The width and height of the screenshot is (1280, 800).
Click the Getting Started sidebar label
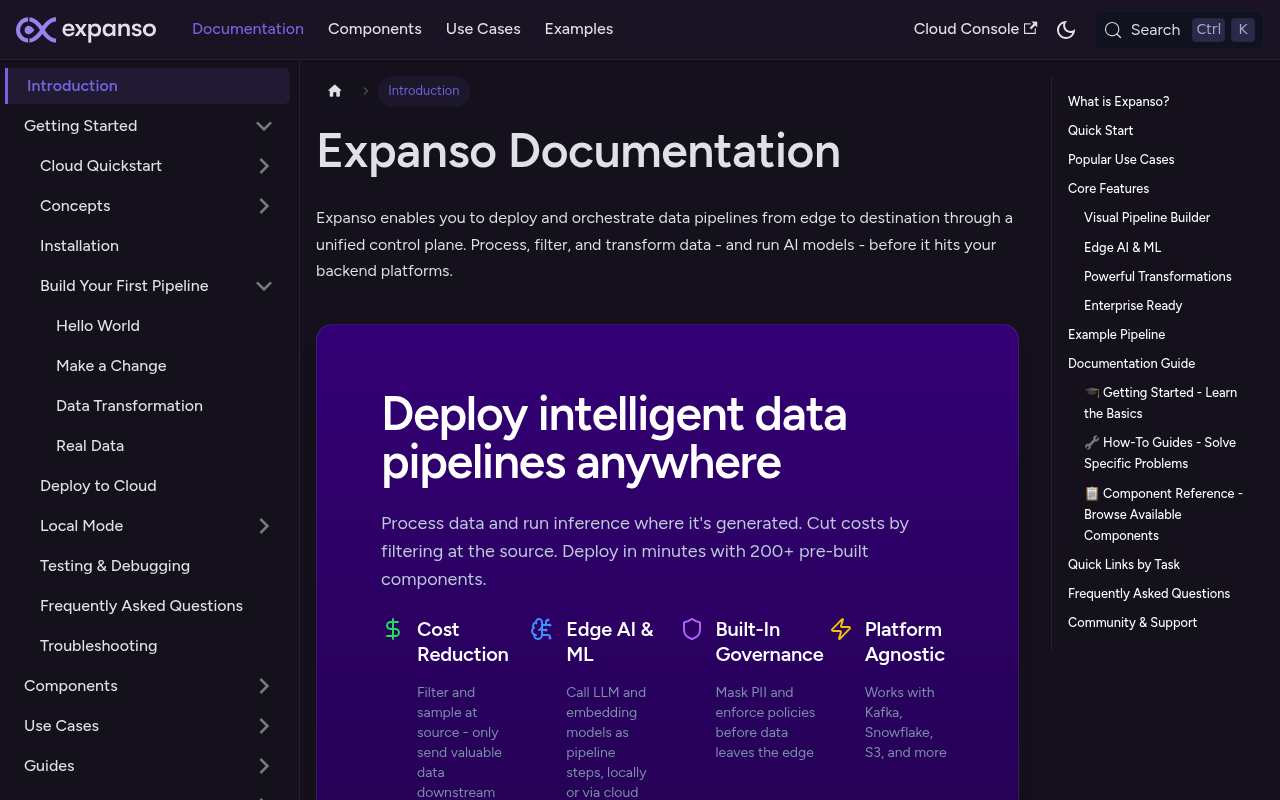(x=81, y=126)
